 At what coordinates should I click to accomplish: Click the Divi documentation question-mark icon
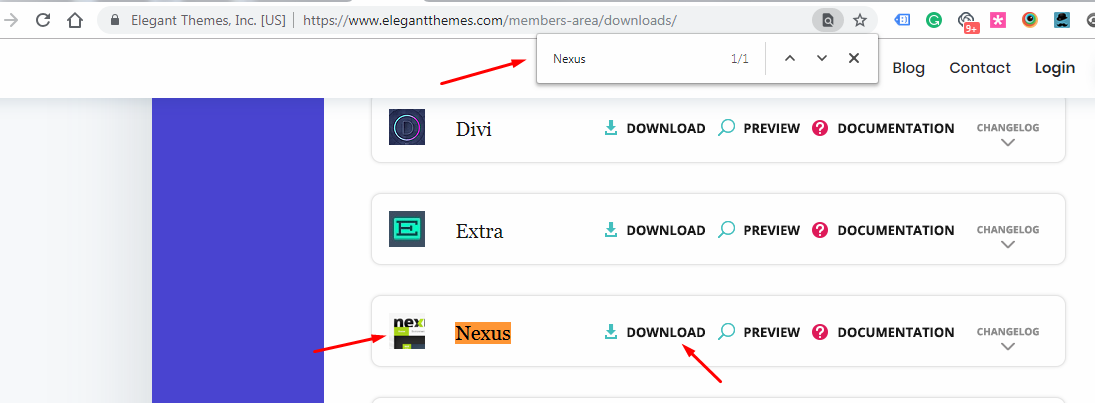click(820, 129)
